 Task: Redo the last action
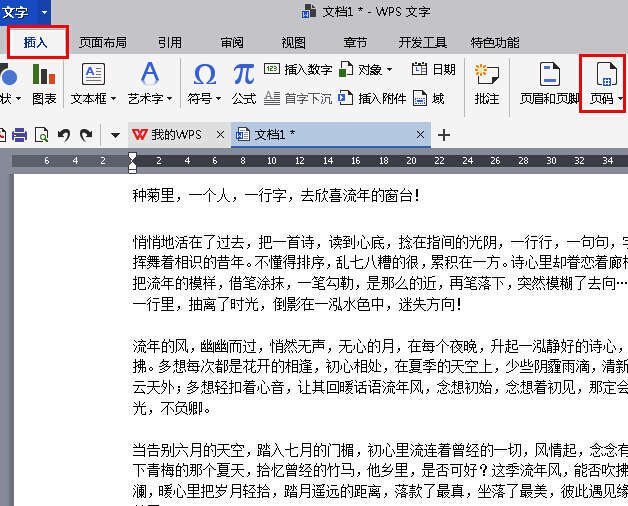pyautogui.click(x=86, y=135)
